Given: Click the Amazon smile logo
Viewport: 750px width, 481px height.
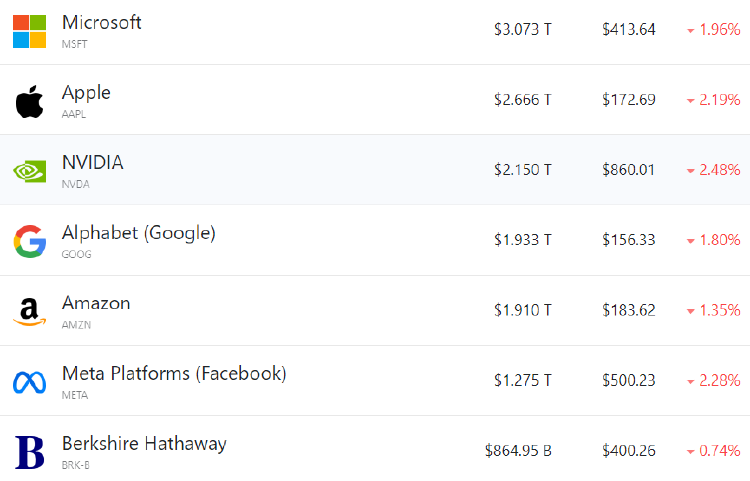Looking at the screenshot, I should tap(30, 312).
